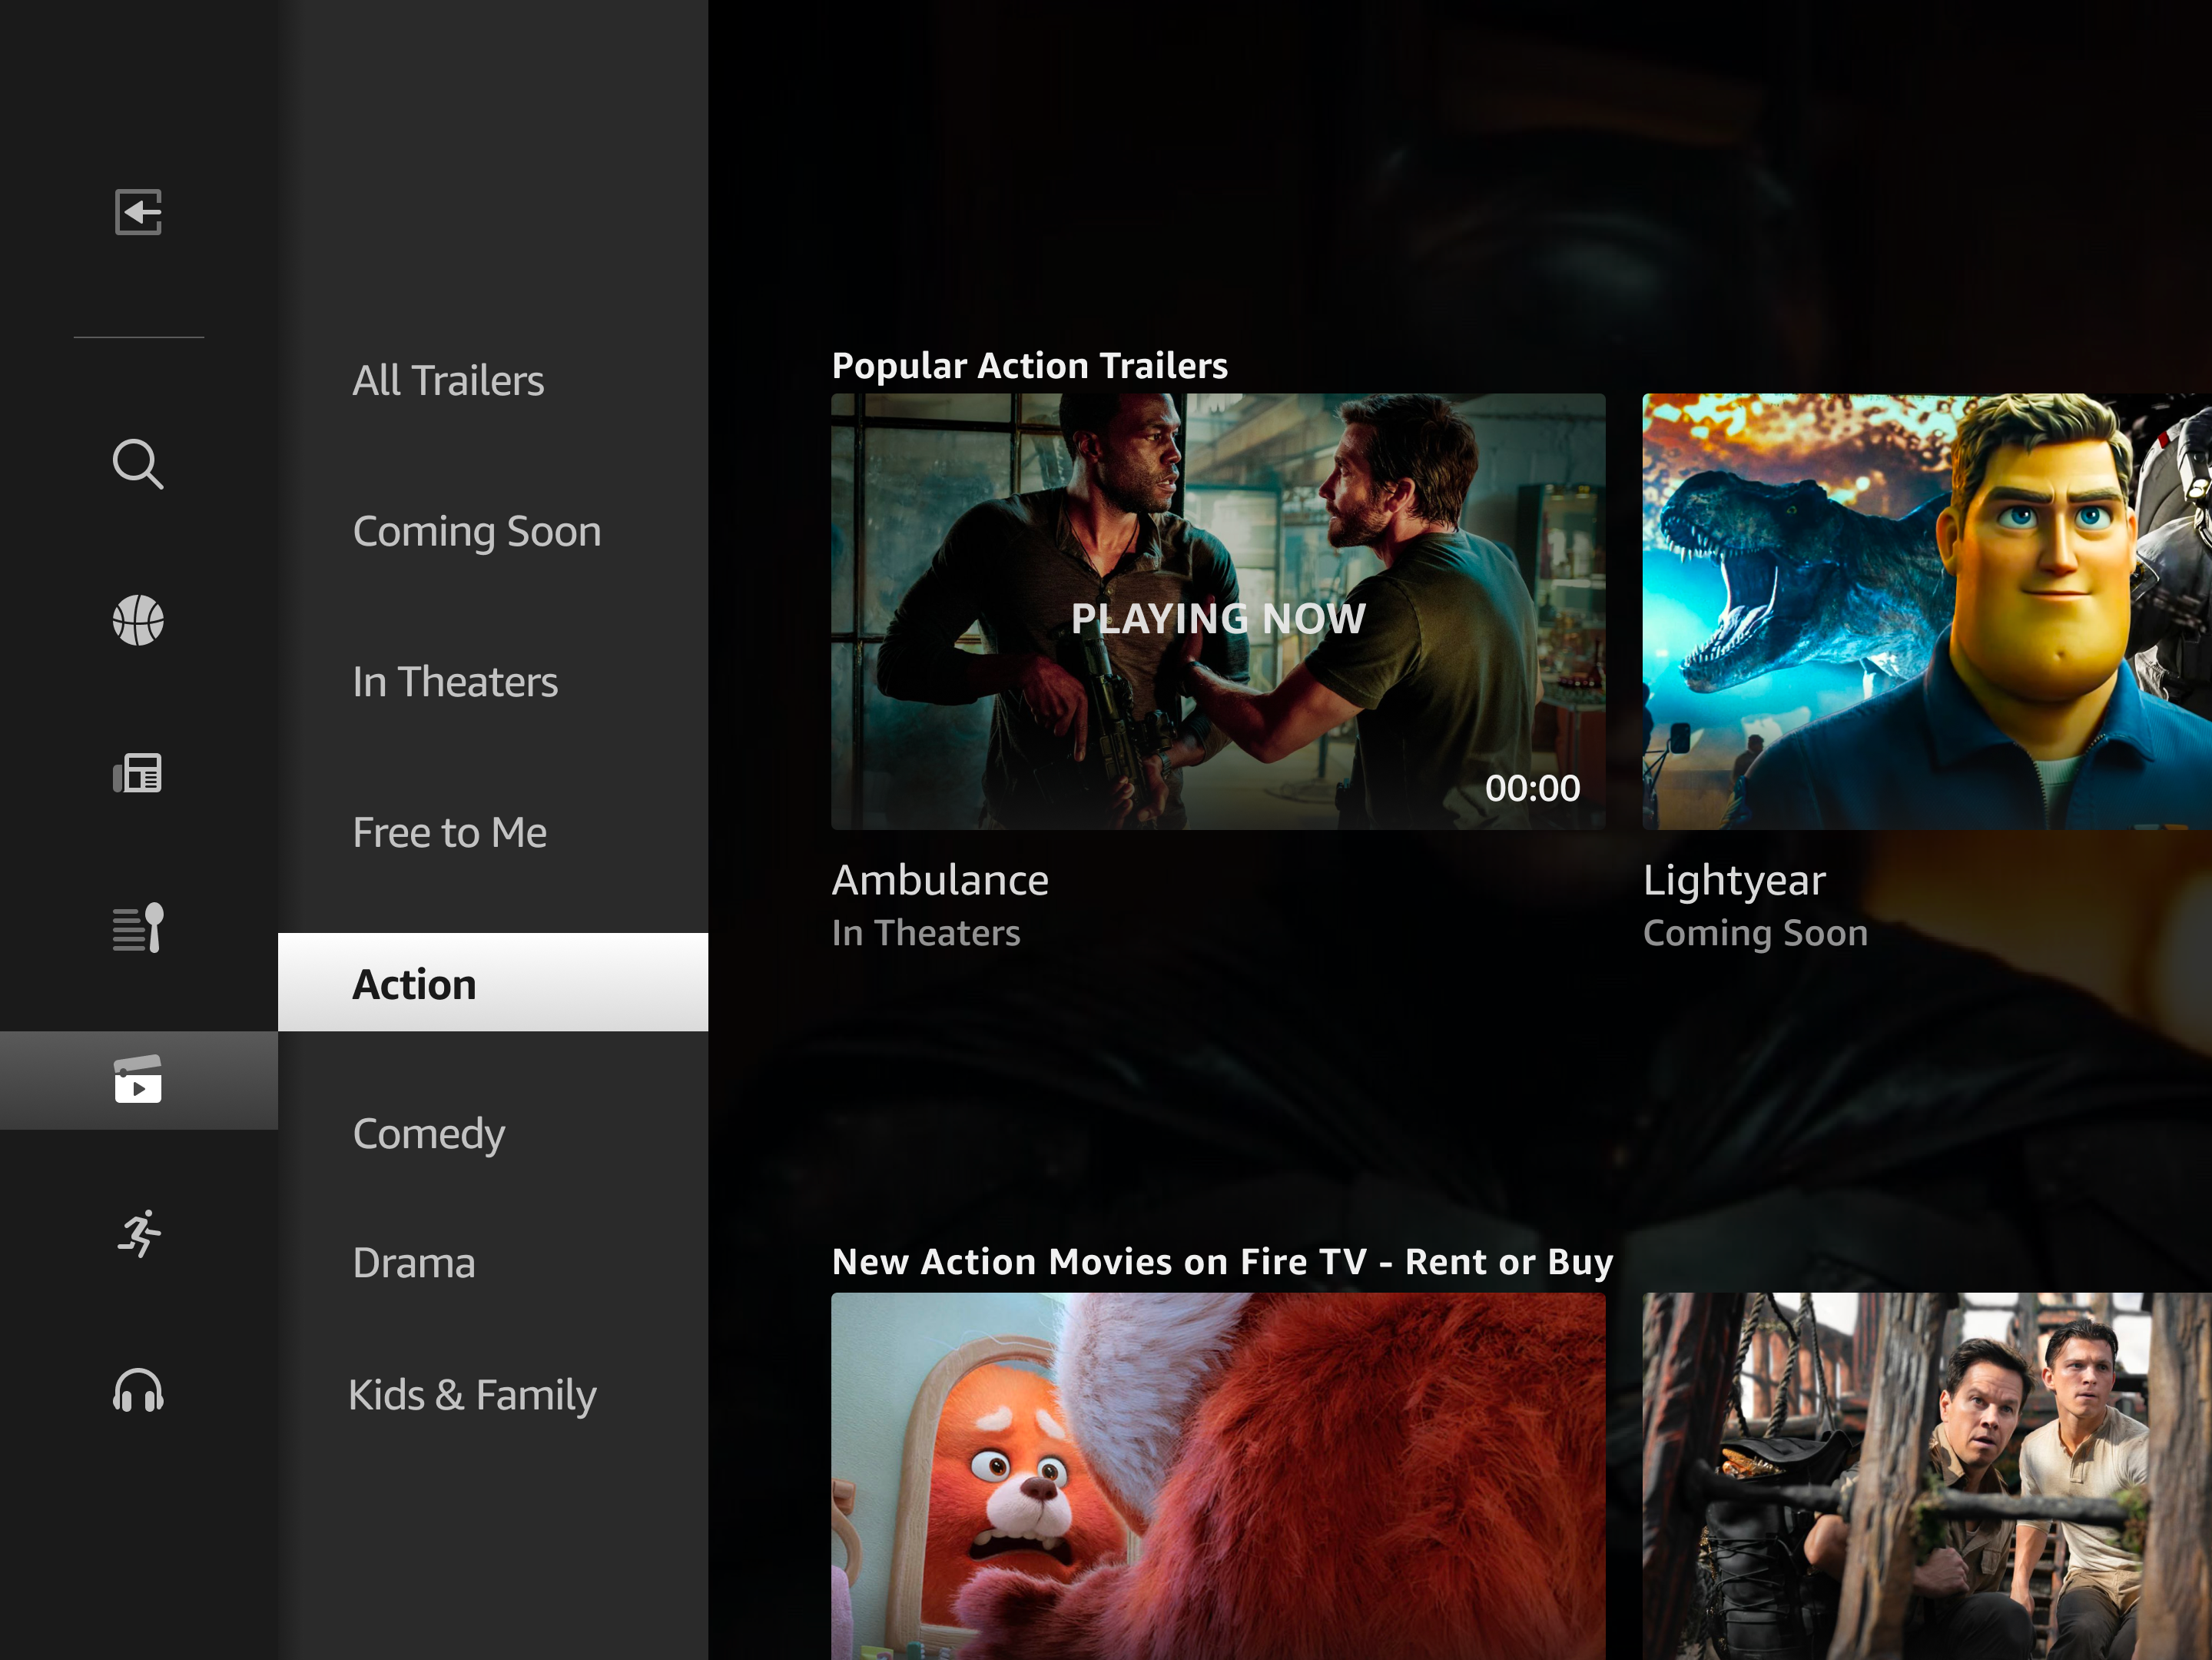The width and height of the screenshot is (2212, 1660).
Task: Click the Ambulance title text
Action: click(940, 880)
